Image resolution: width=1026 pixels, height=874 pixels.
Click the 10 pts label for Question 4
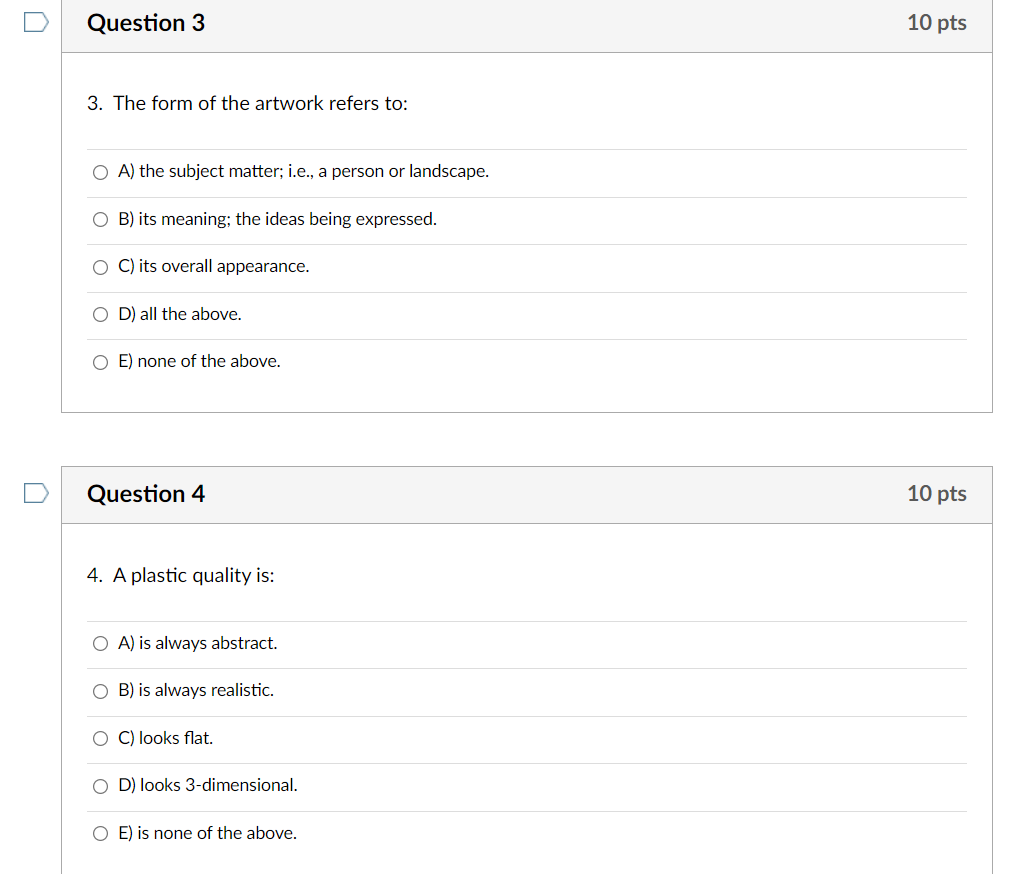[937, 493]
